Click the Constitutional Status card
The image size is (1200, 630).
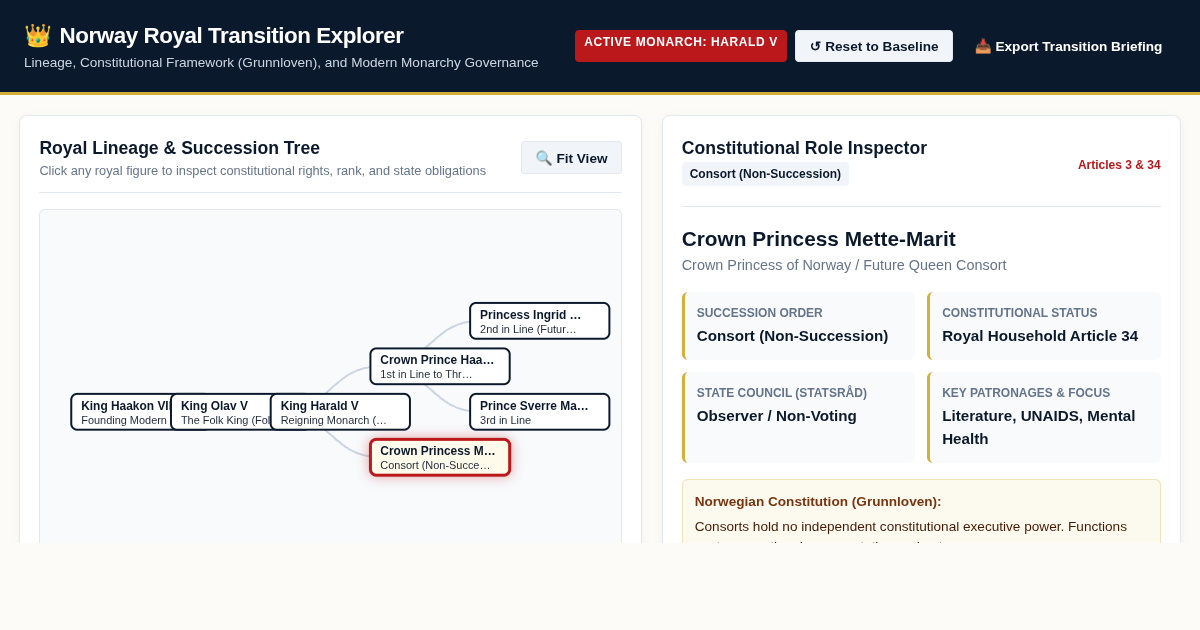tap(1044, 326)
